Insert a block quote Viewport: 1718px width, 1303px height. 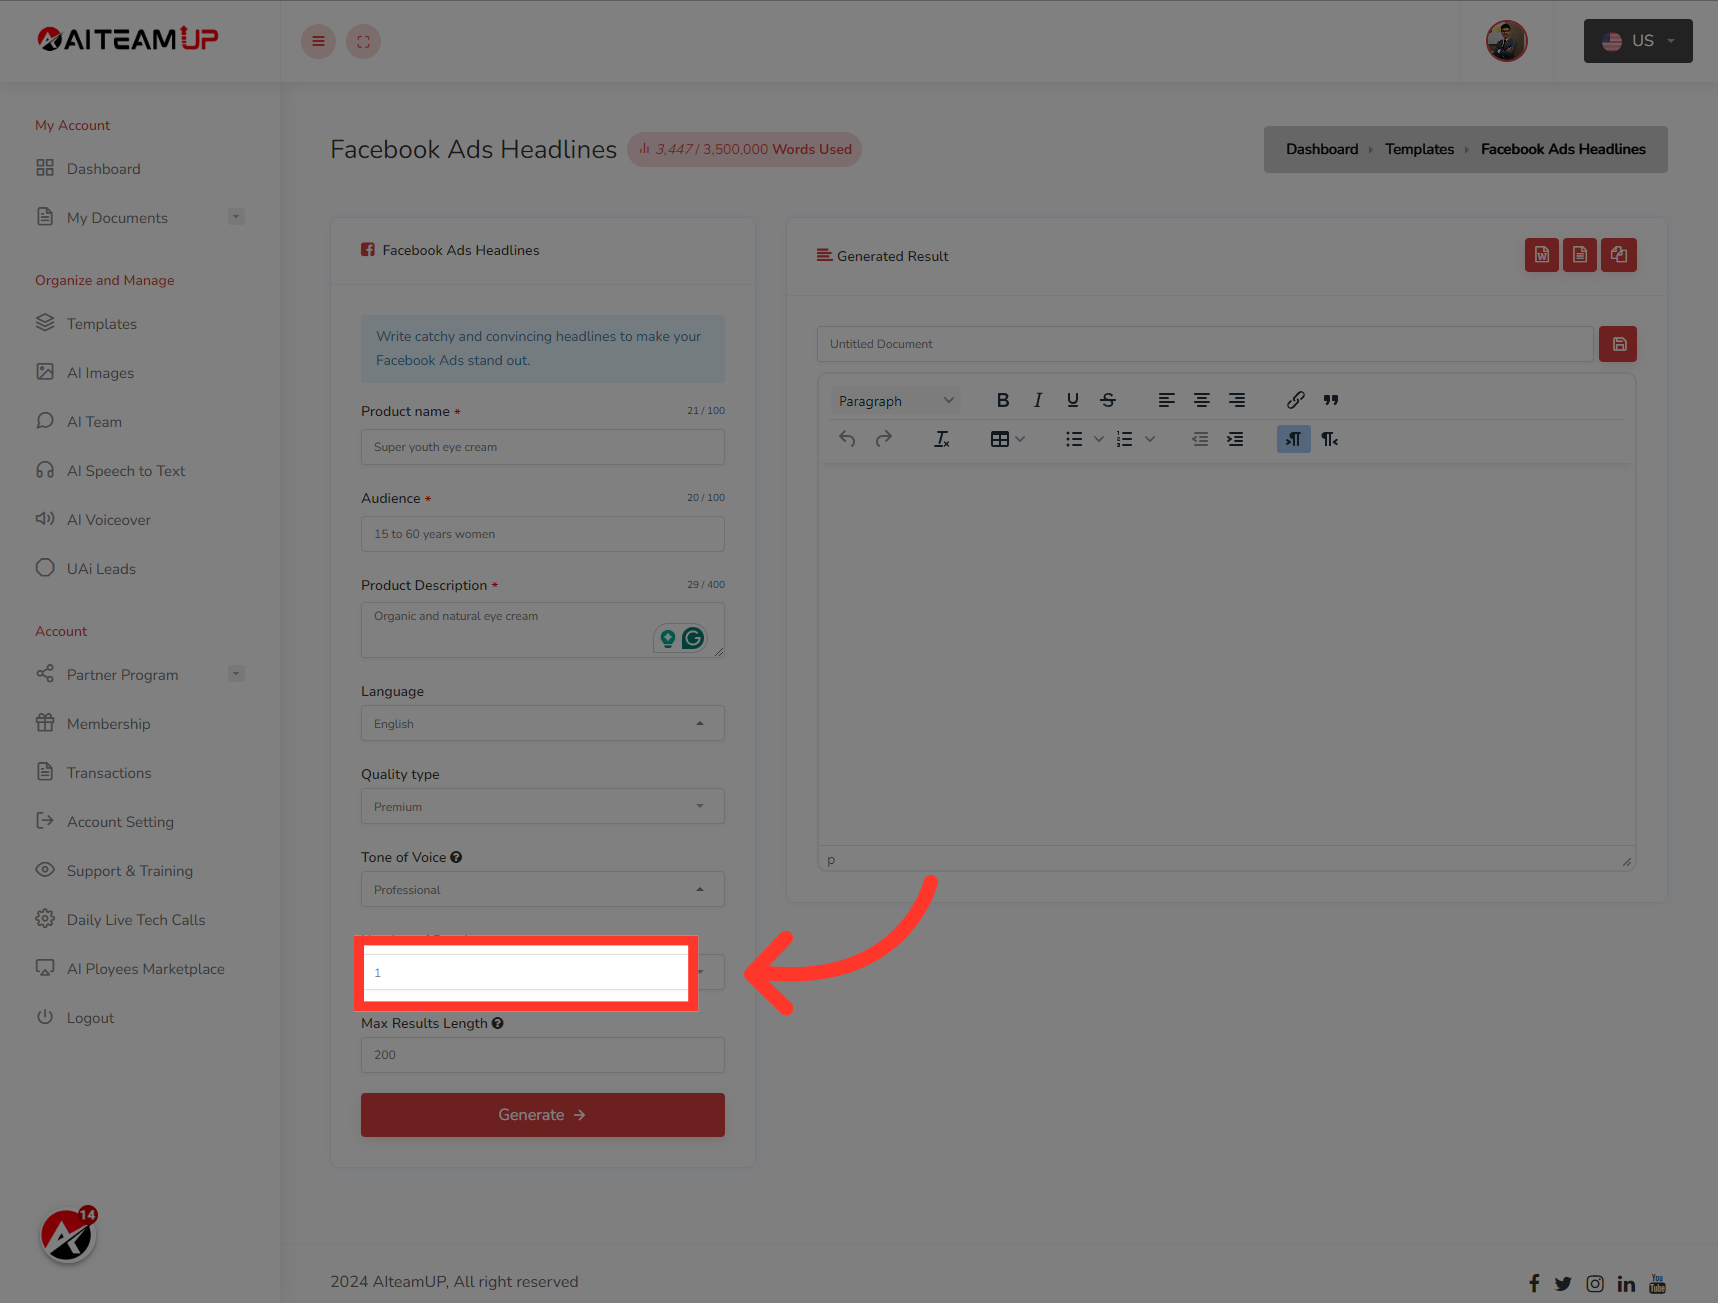click(x=1330, y=400)
